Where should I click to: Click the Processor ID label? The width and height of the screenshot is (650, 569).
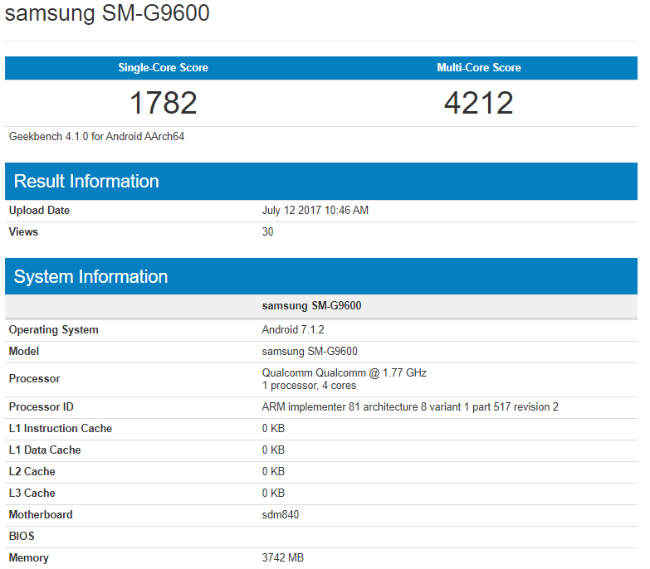coord(41,407)
